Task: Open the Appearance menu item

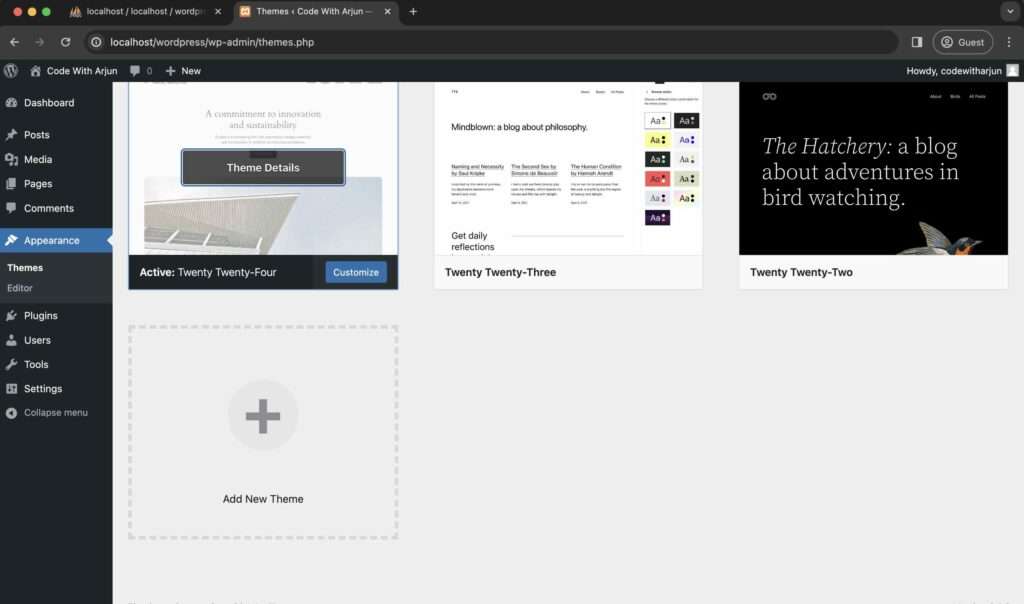Action: 56,240
